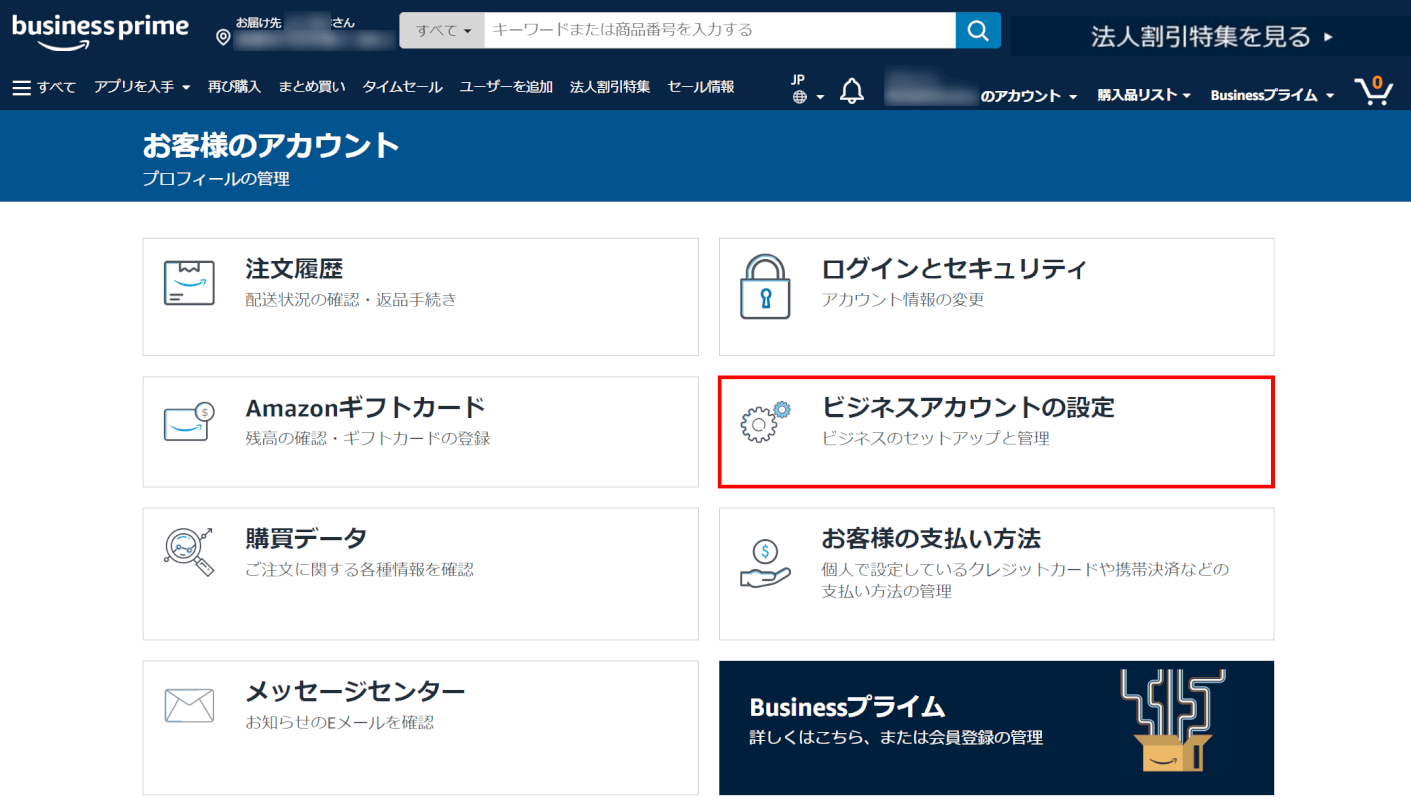This screenshot has width=1411, height=800.
Task: Click the メッセージセンター envelope icon
Action: (x=189, y=706)
